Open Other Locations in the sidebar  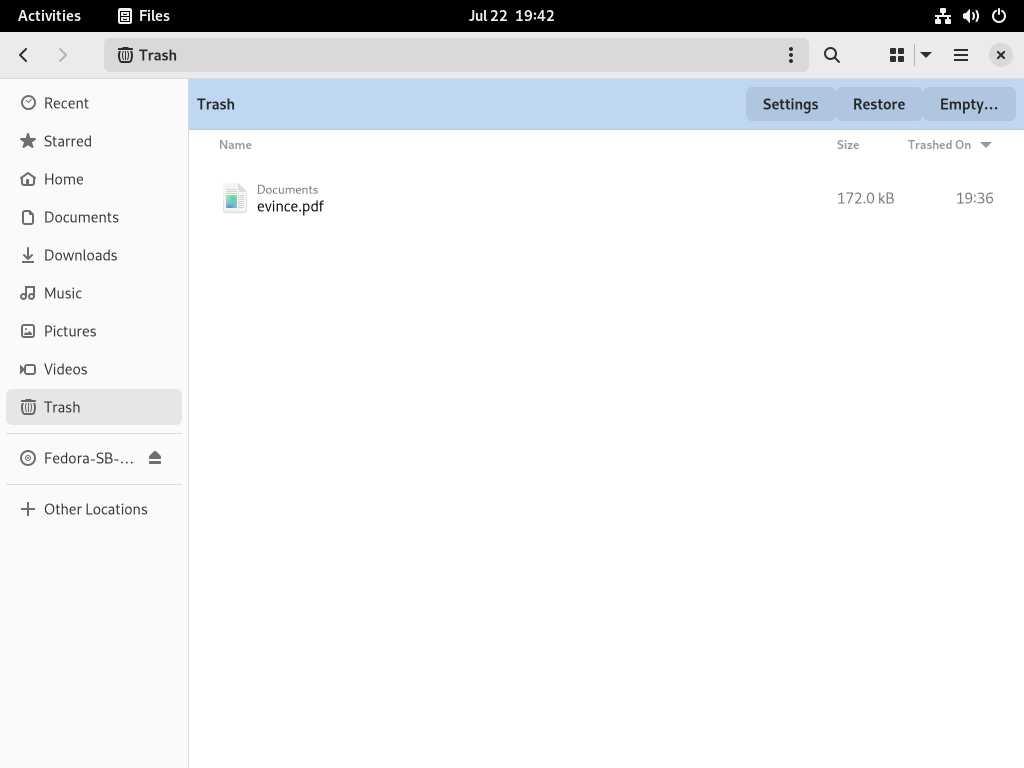[x=94, y=509]
